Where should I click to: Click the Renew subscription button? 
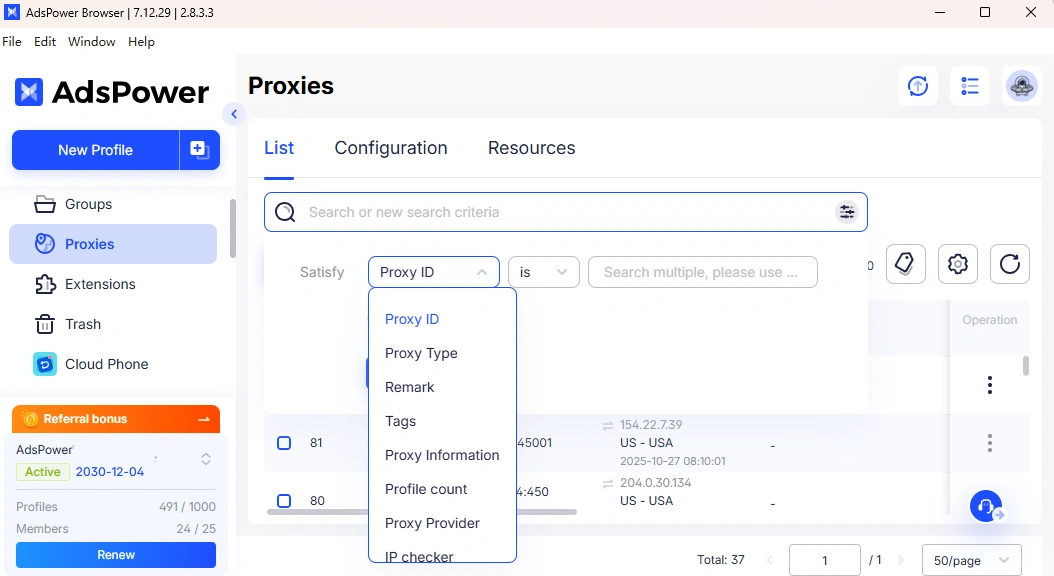point(115,554)
